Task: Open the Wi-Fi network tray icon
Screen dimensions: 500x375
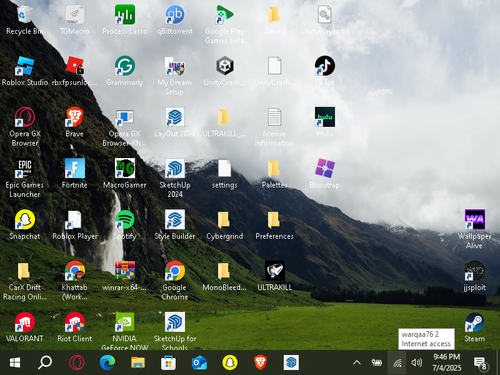Action: pos(397,363)
